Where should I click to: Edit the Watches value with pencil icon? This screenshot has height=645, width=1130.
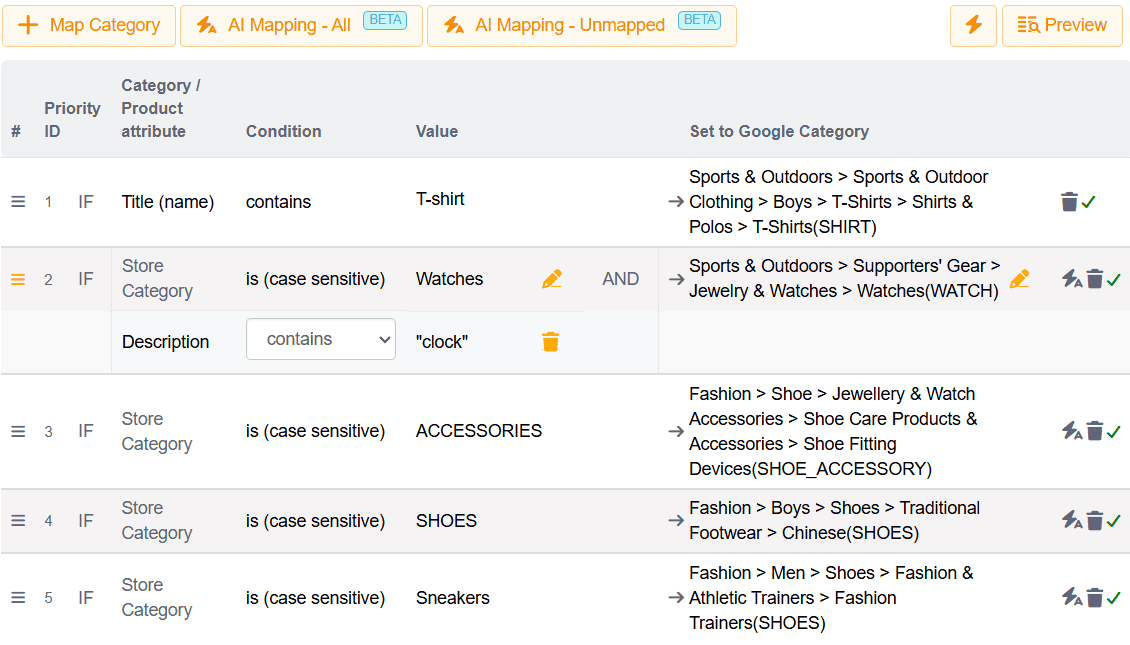point(551,279)
